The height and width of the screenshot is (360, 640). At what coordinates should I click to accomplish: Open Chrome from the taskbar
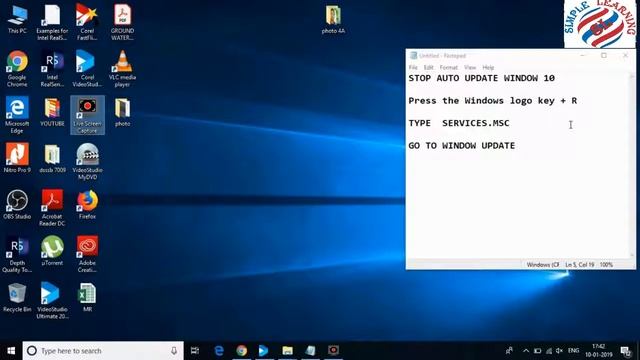pyautogui.click(x=242, y=351)
